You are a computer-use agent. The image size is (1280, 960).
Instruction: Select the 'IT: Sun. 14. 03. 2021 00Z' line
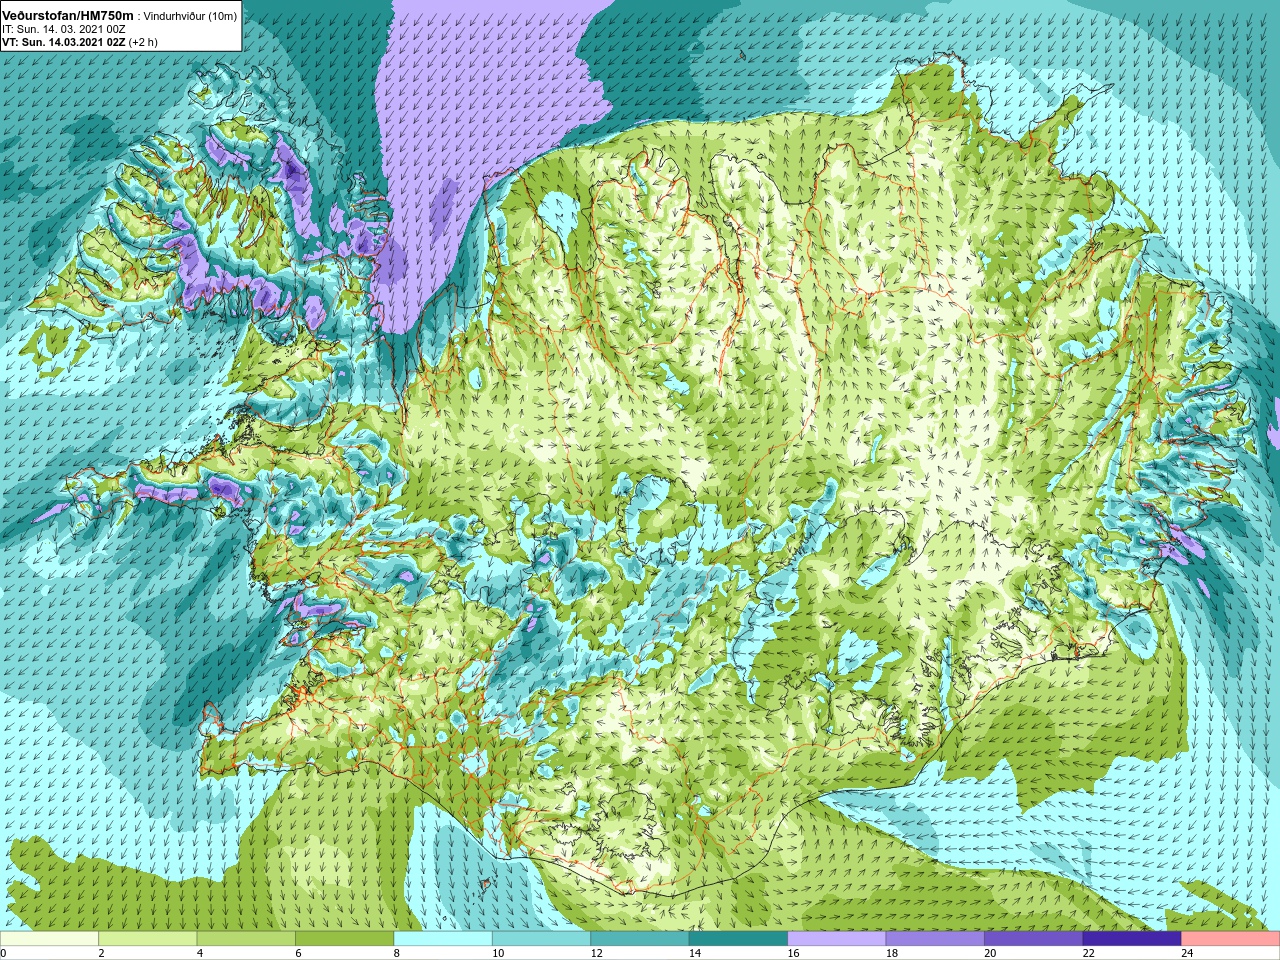[x=64, y=29]
